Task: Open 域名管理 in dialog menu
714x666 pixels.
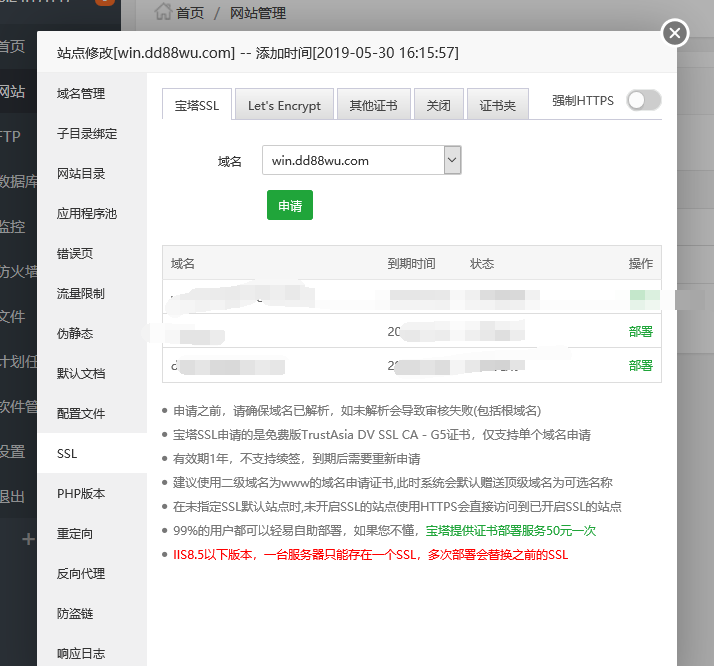Action: [x=92, y=94]
